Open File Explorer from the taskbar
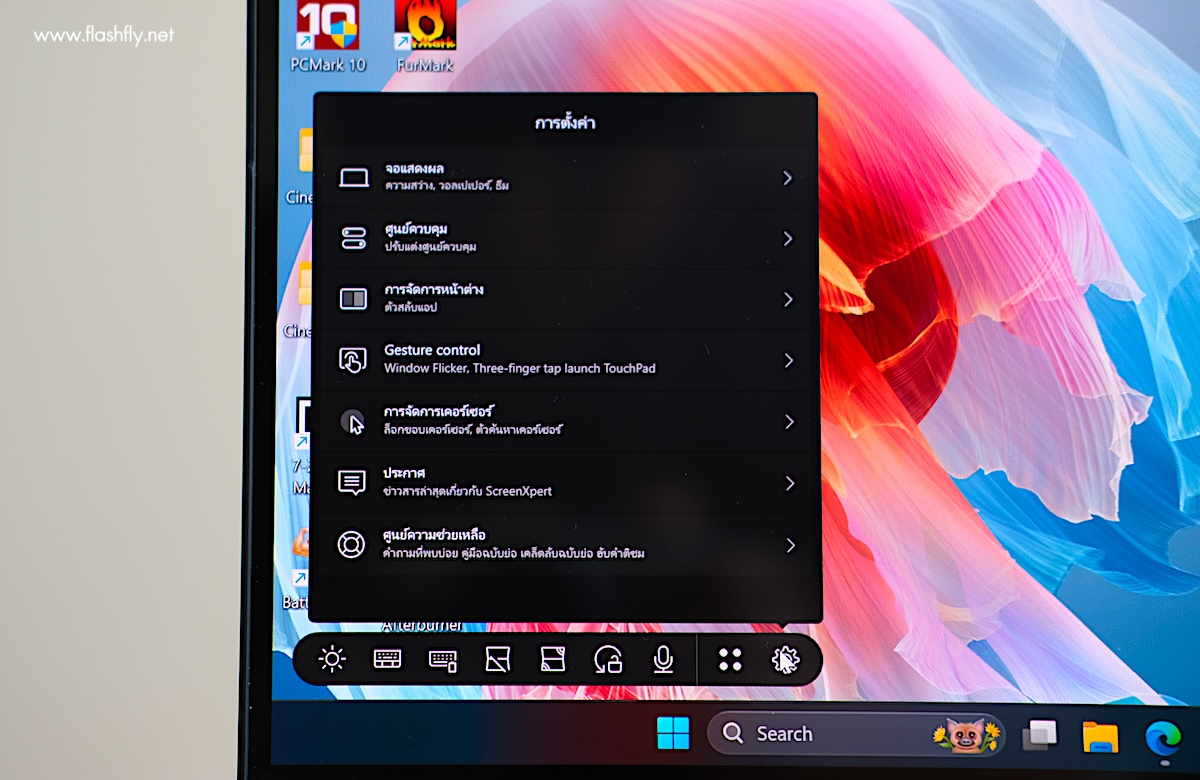 pos(1100,737)
